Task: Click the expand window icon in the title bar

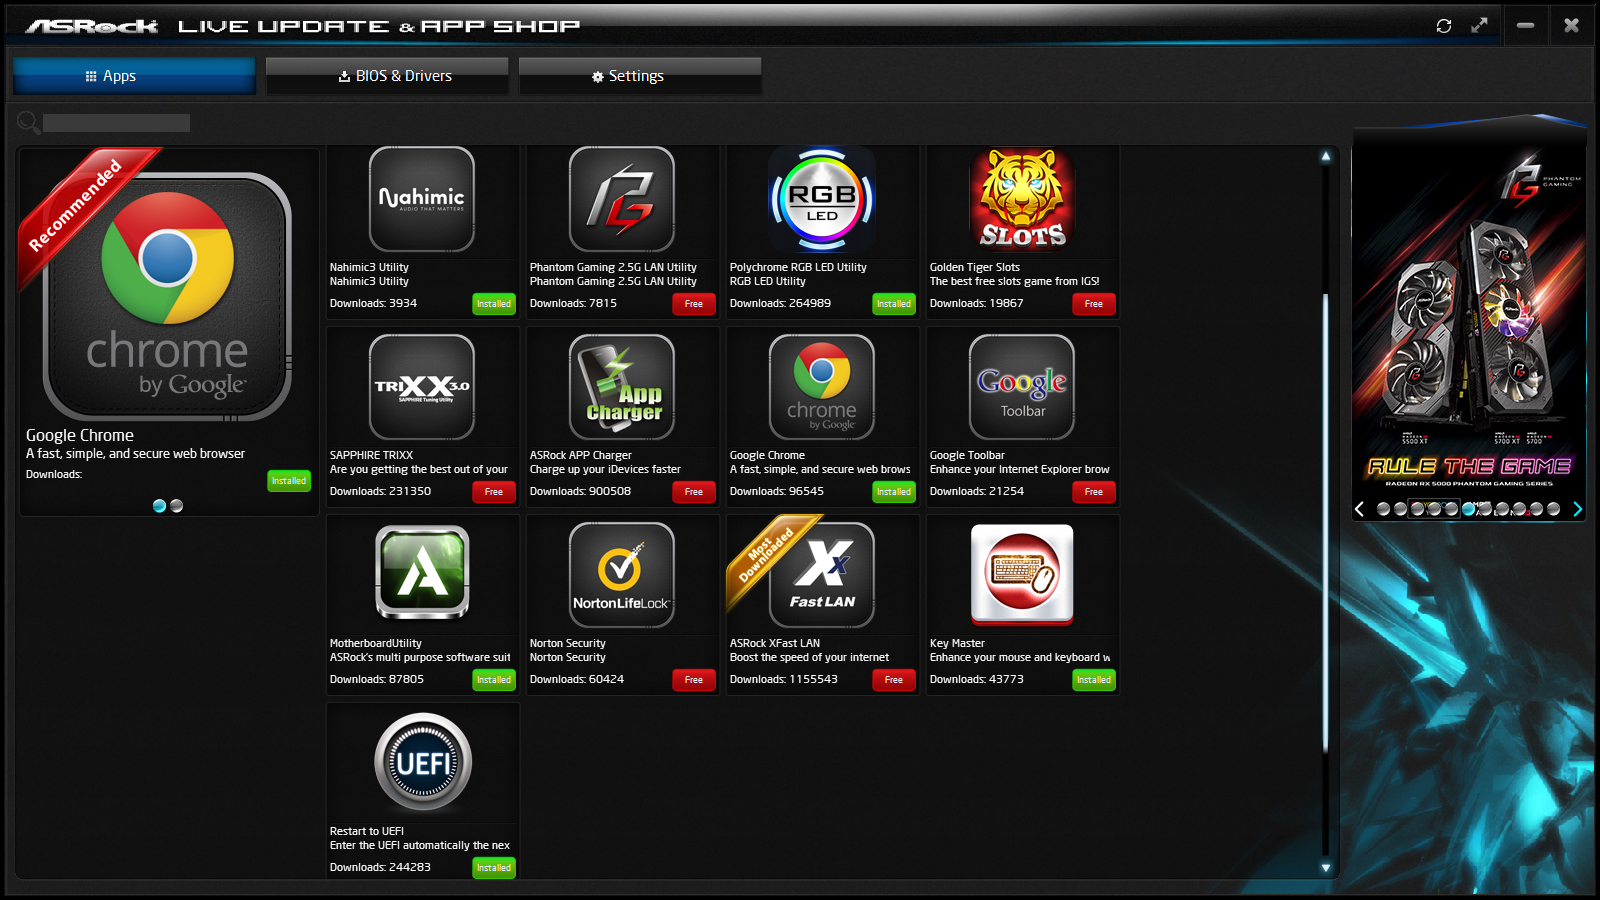Action: (1480, 26)
